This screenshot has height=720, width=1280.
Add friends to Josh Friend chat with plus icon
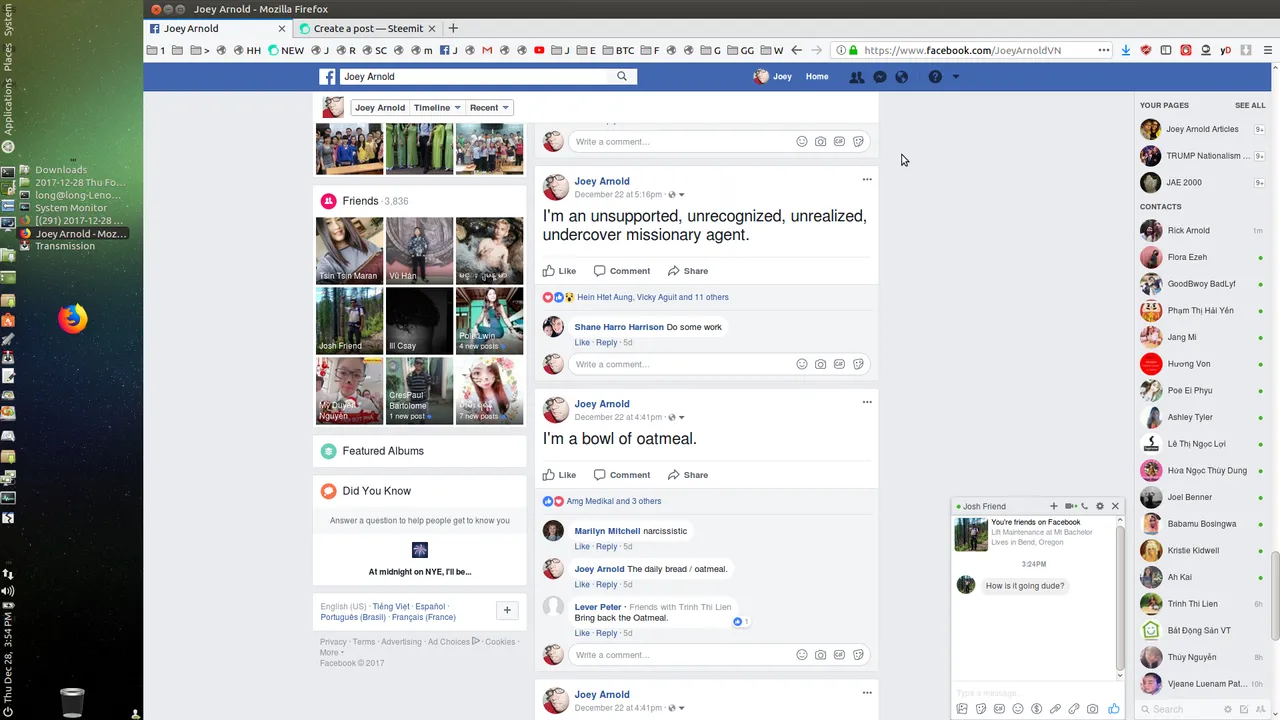(1053, 506)
